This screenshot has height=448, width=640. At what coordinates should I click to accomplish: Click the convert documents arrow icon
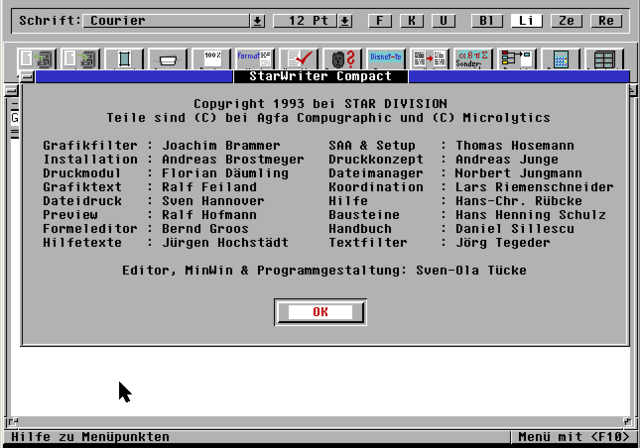[x=429, y=59]
